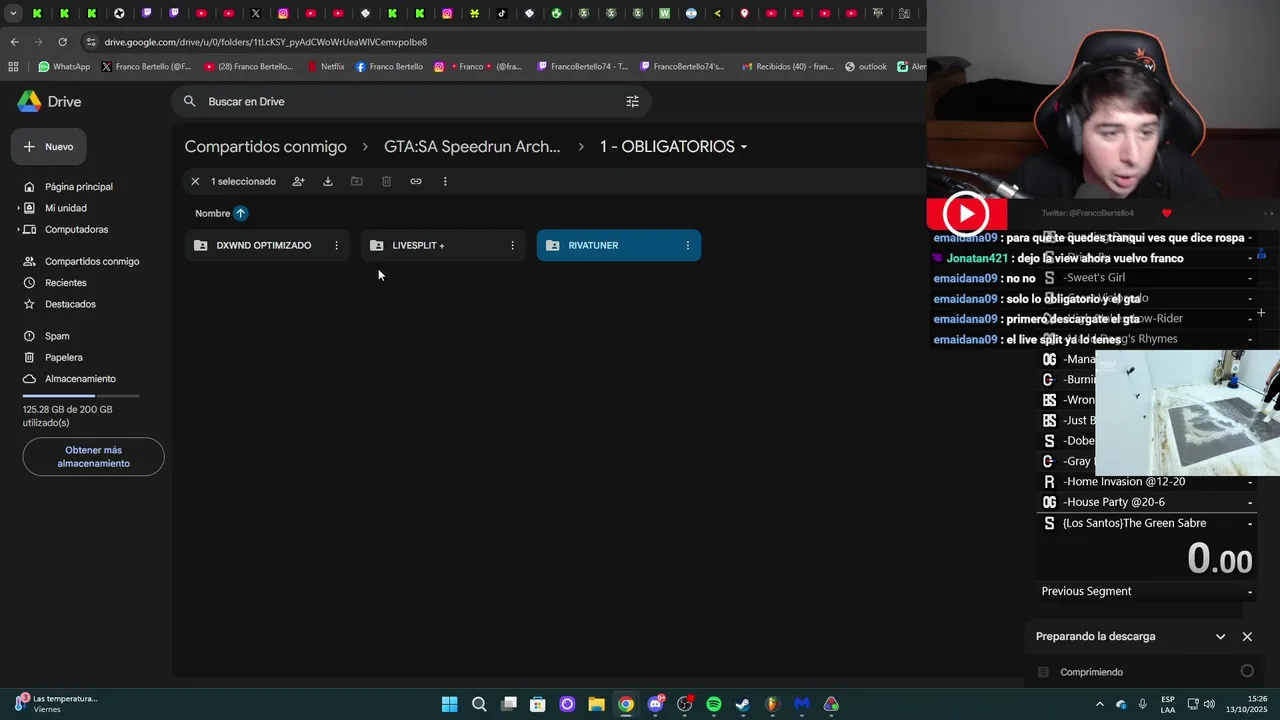Cancel the Comprimiendo download with the circle icon
The height and width of the screenshot is (720, 1280).
1247,671
